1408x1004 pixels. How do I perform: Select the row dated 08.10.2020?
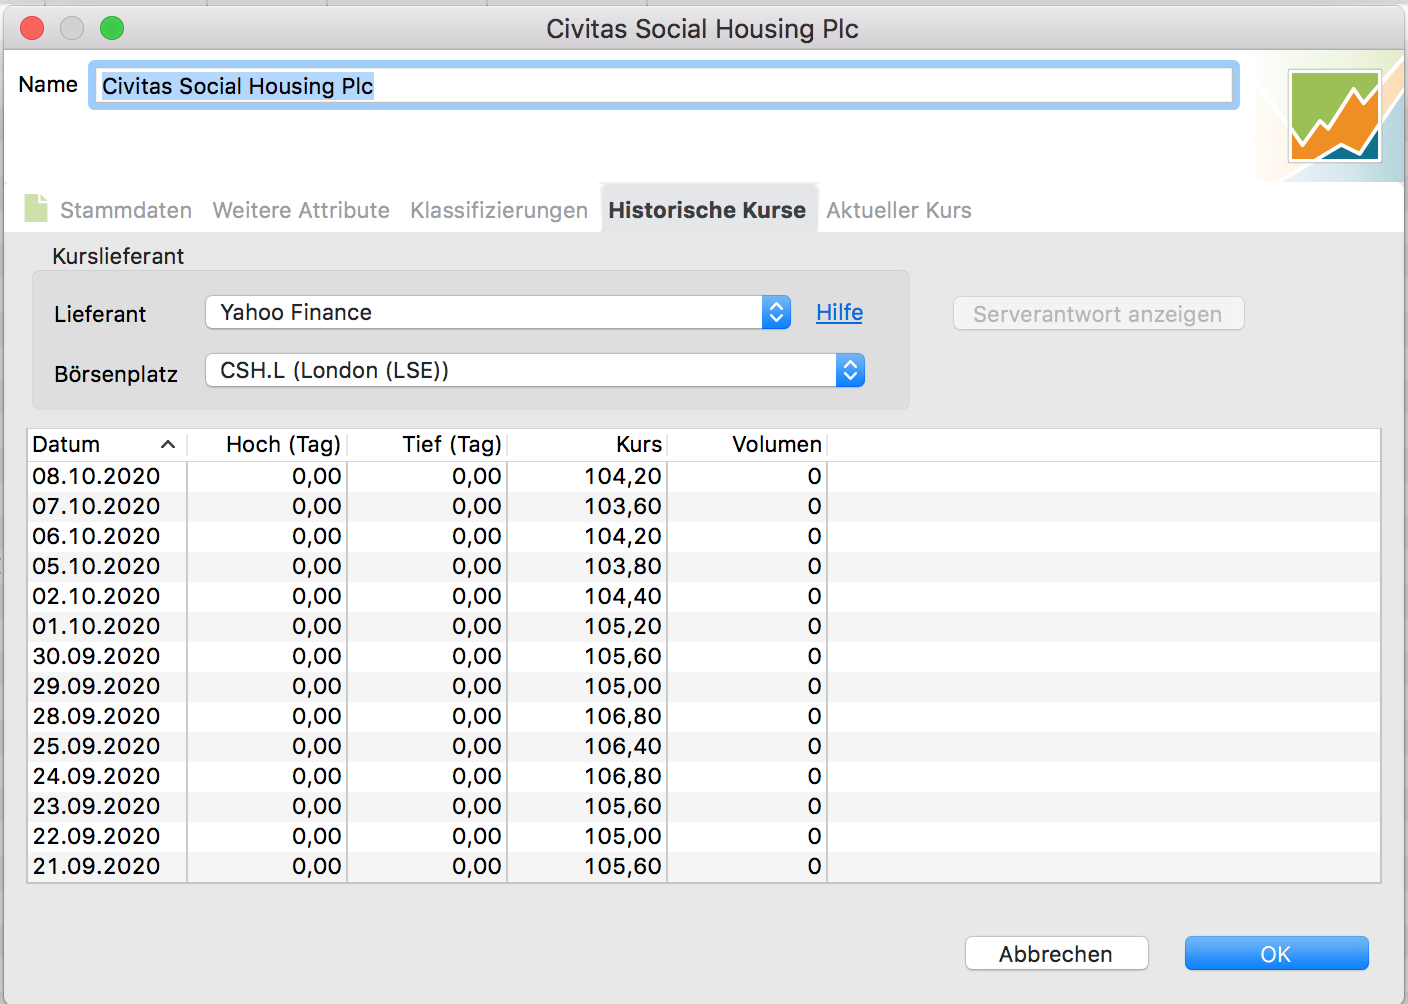pos(704,476)
